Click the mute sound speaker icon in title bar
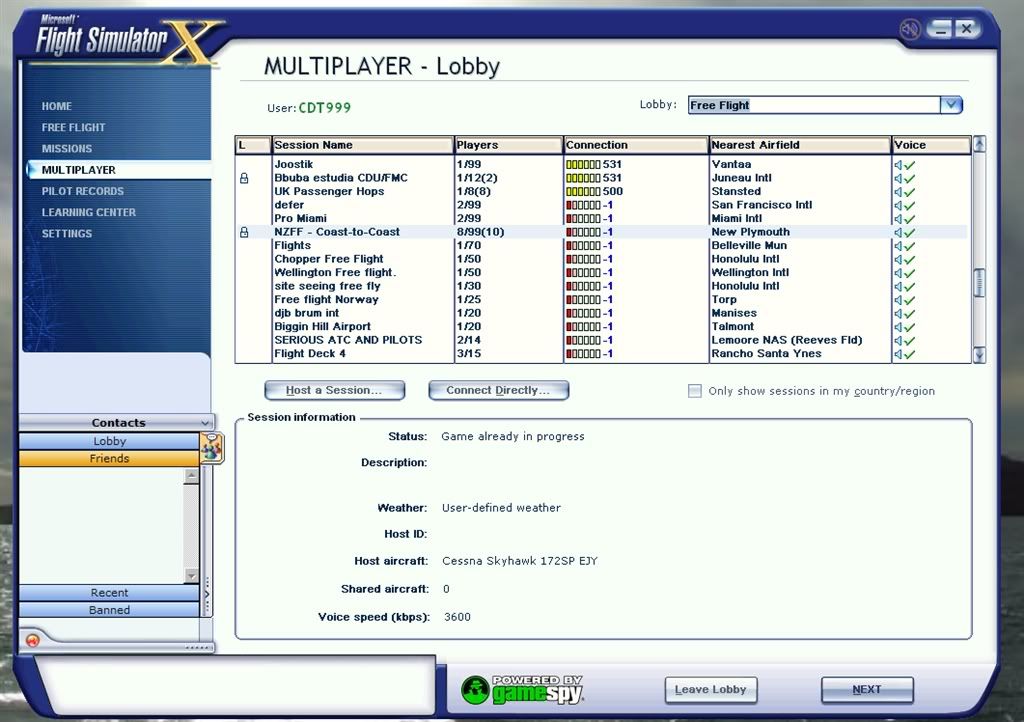Viewport: 1024px width, 722px height. tap(909, 30)
